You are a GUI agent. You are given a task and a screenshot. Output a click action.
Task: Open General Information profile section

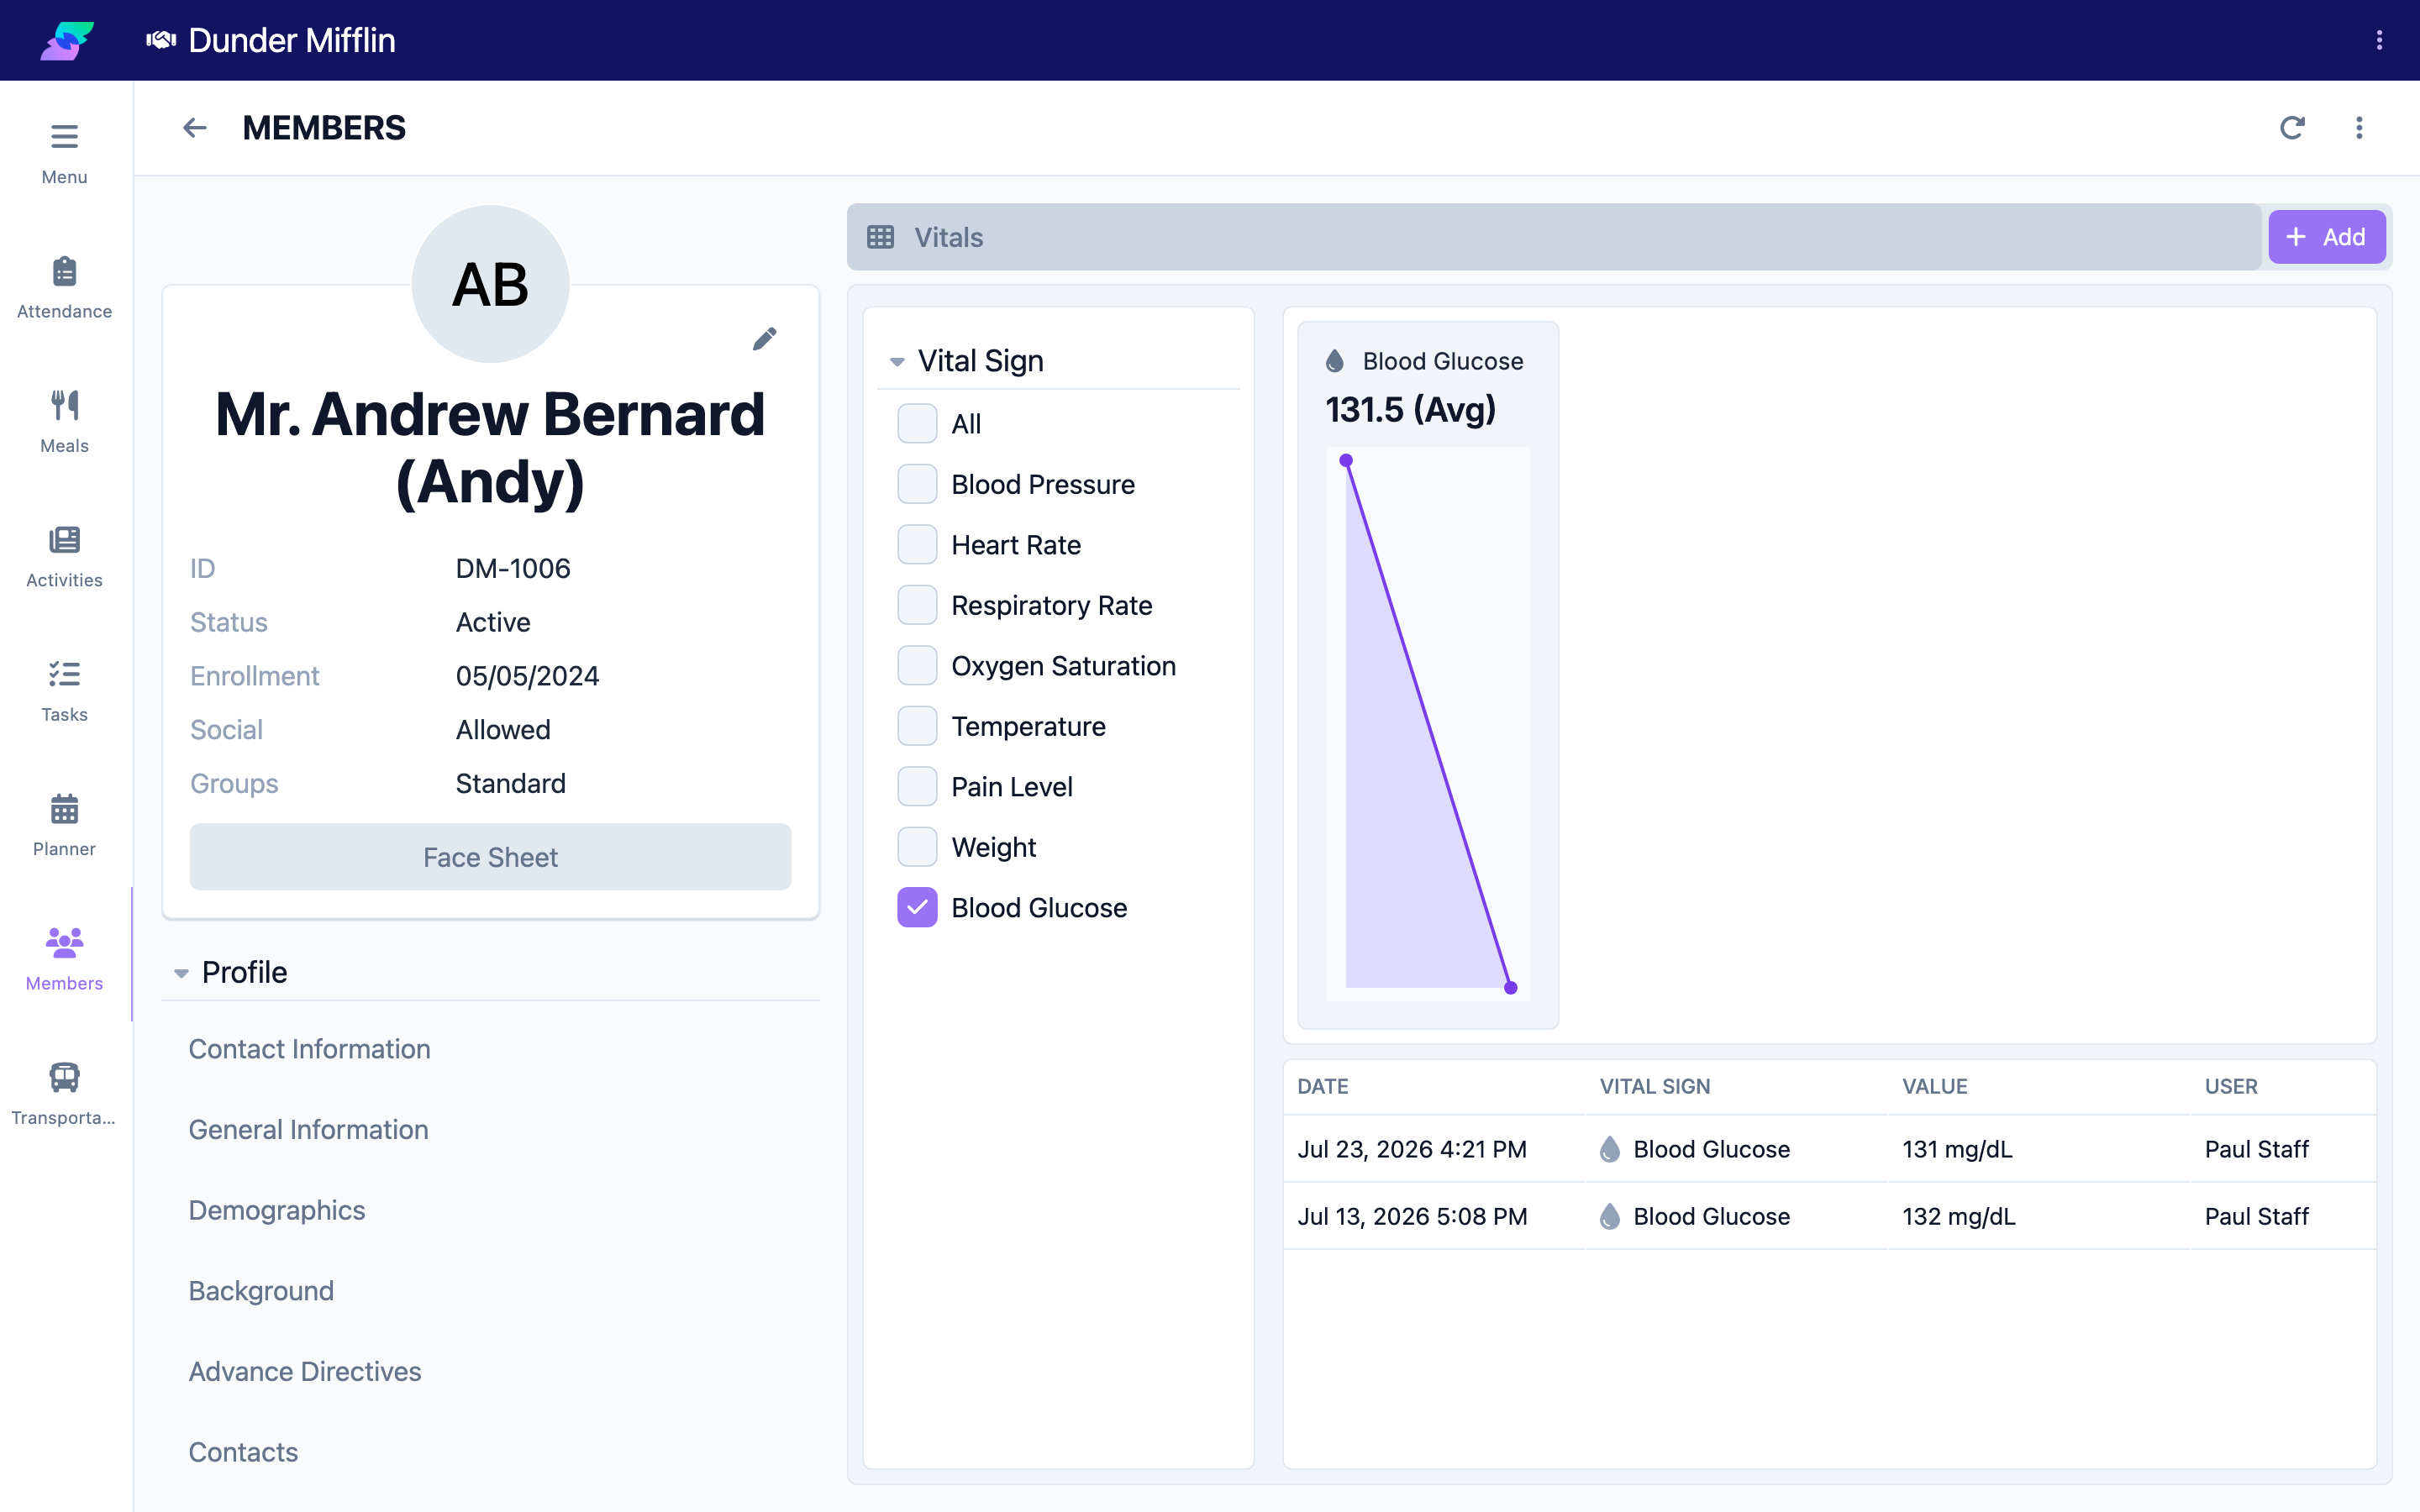click(308, 1130)
